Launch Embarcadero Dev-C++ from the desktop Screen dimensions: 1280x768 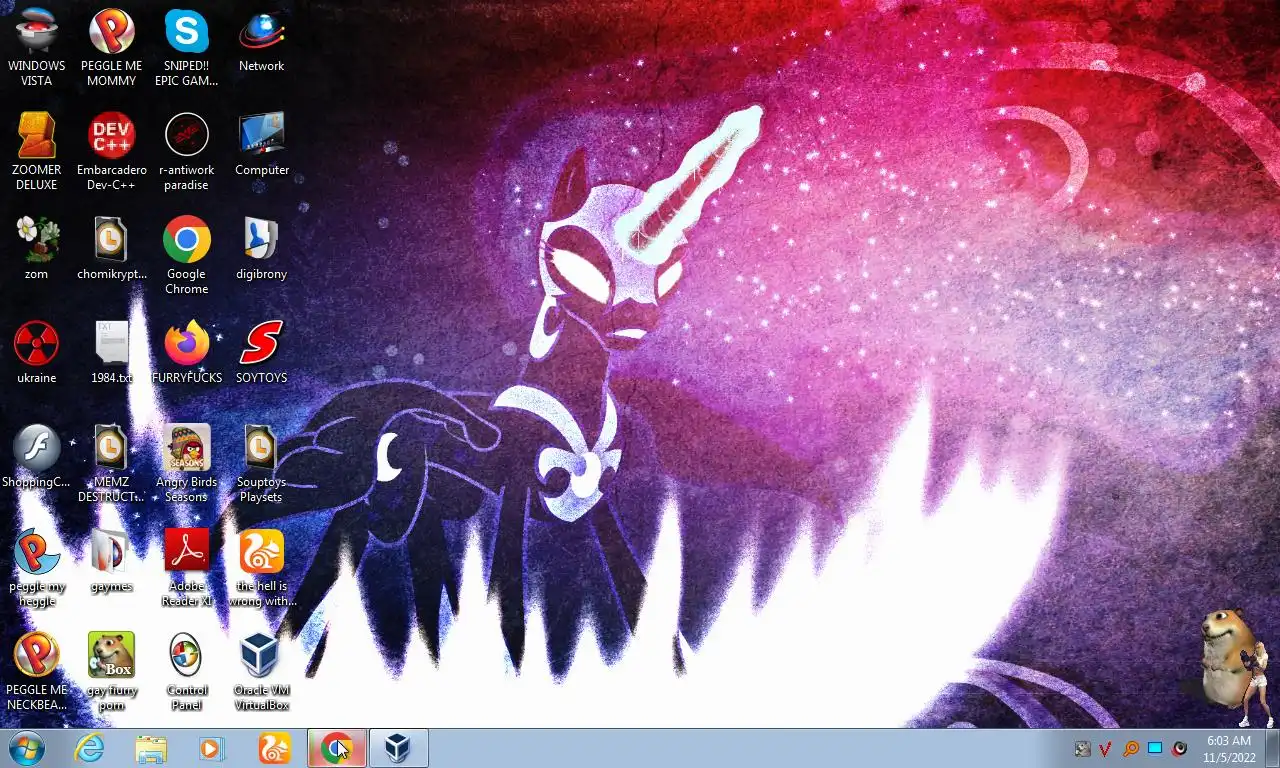pyautogui.click(x=112, y=151)
